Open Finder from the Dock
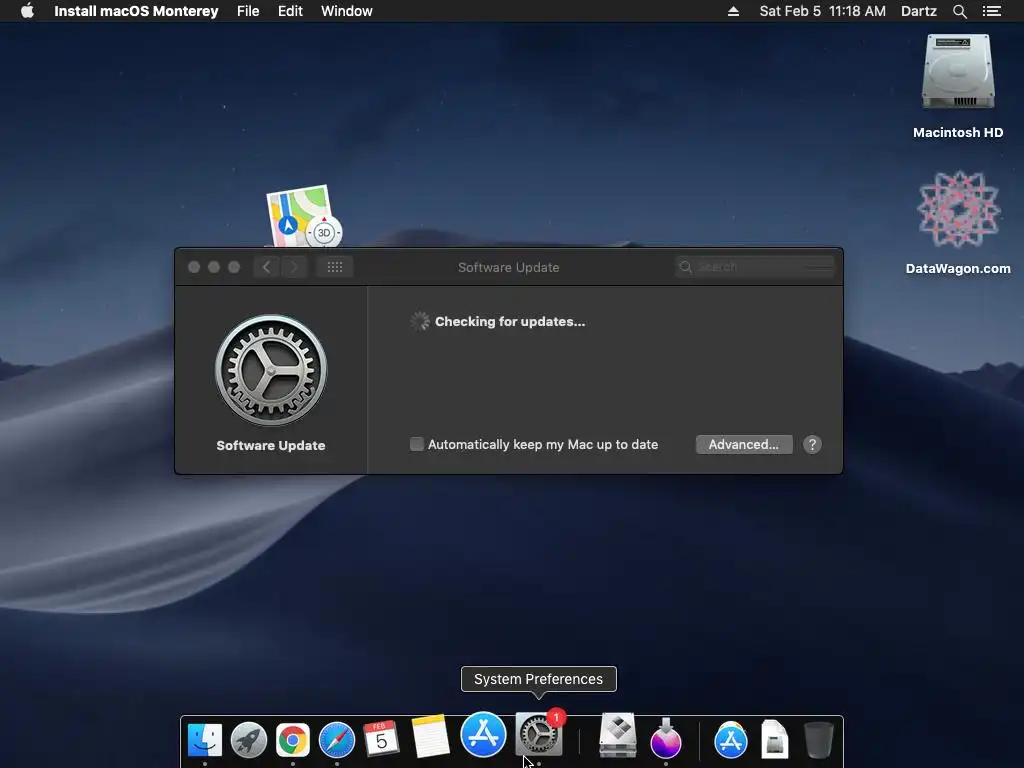Viewport: 1024px width, 768px height. pyautogui.click(x=204, y=740)
